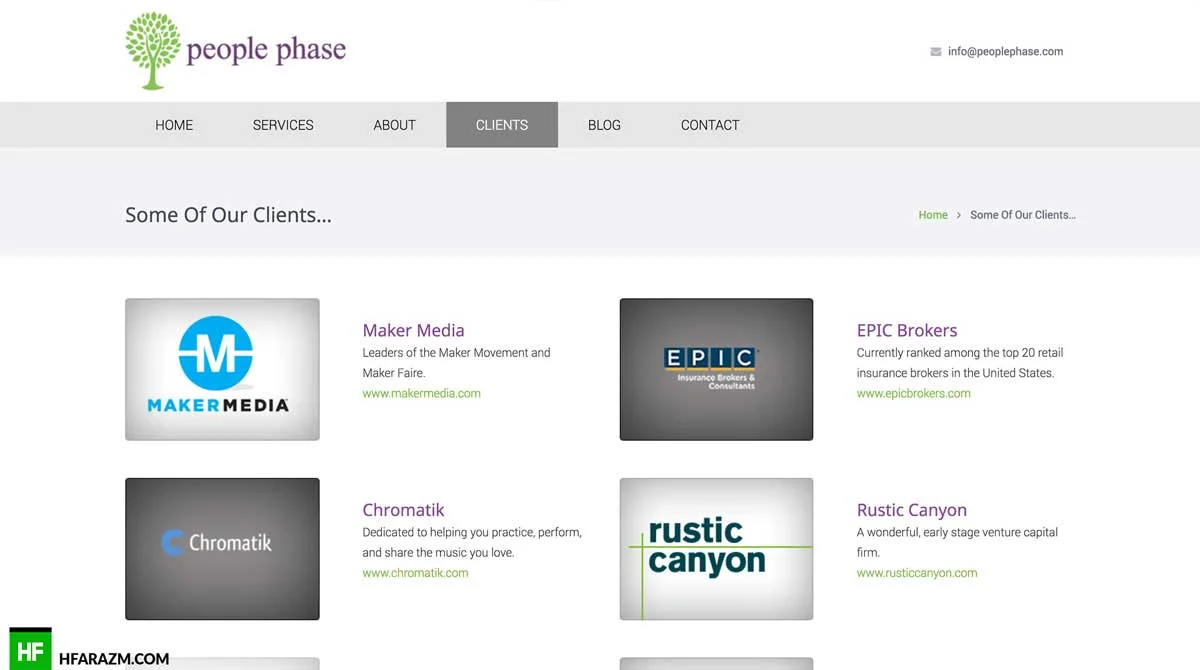Screen dimensions: 1200x670
Task: Open the CONTACT page
Action: click(710, 125)
